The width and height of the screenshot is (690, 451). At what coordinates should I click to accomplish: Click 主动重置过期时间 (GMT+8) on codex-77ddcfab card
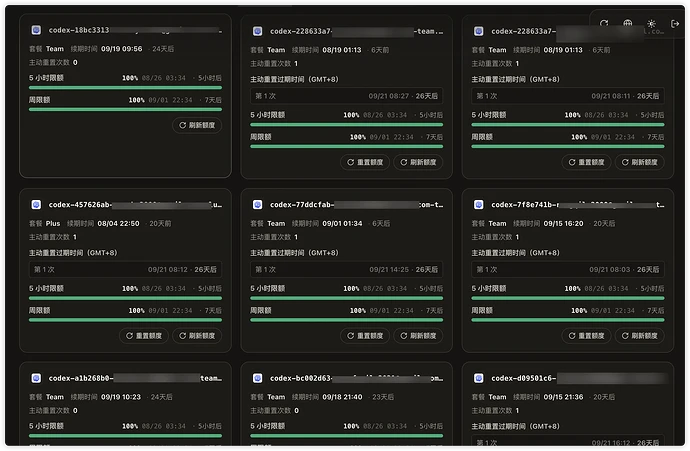point(294,253)
